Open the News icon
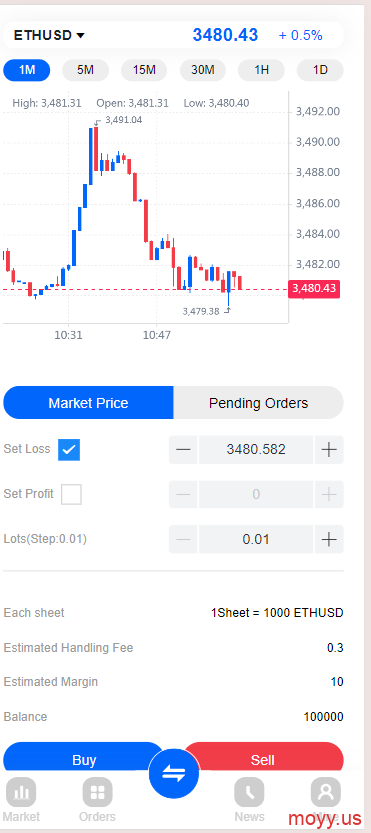This screenshot has height=833, width=371. pos(249,792)
